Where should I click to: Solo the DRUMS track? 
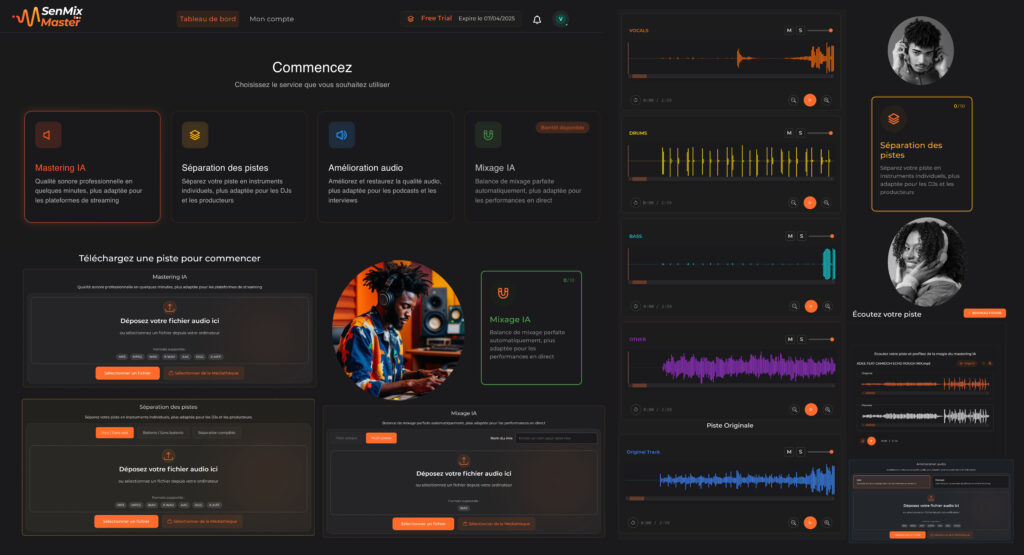pyautogui.click(x=800, y=133)
